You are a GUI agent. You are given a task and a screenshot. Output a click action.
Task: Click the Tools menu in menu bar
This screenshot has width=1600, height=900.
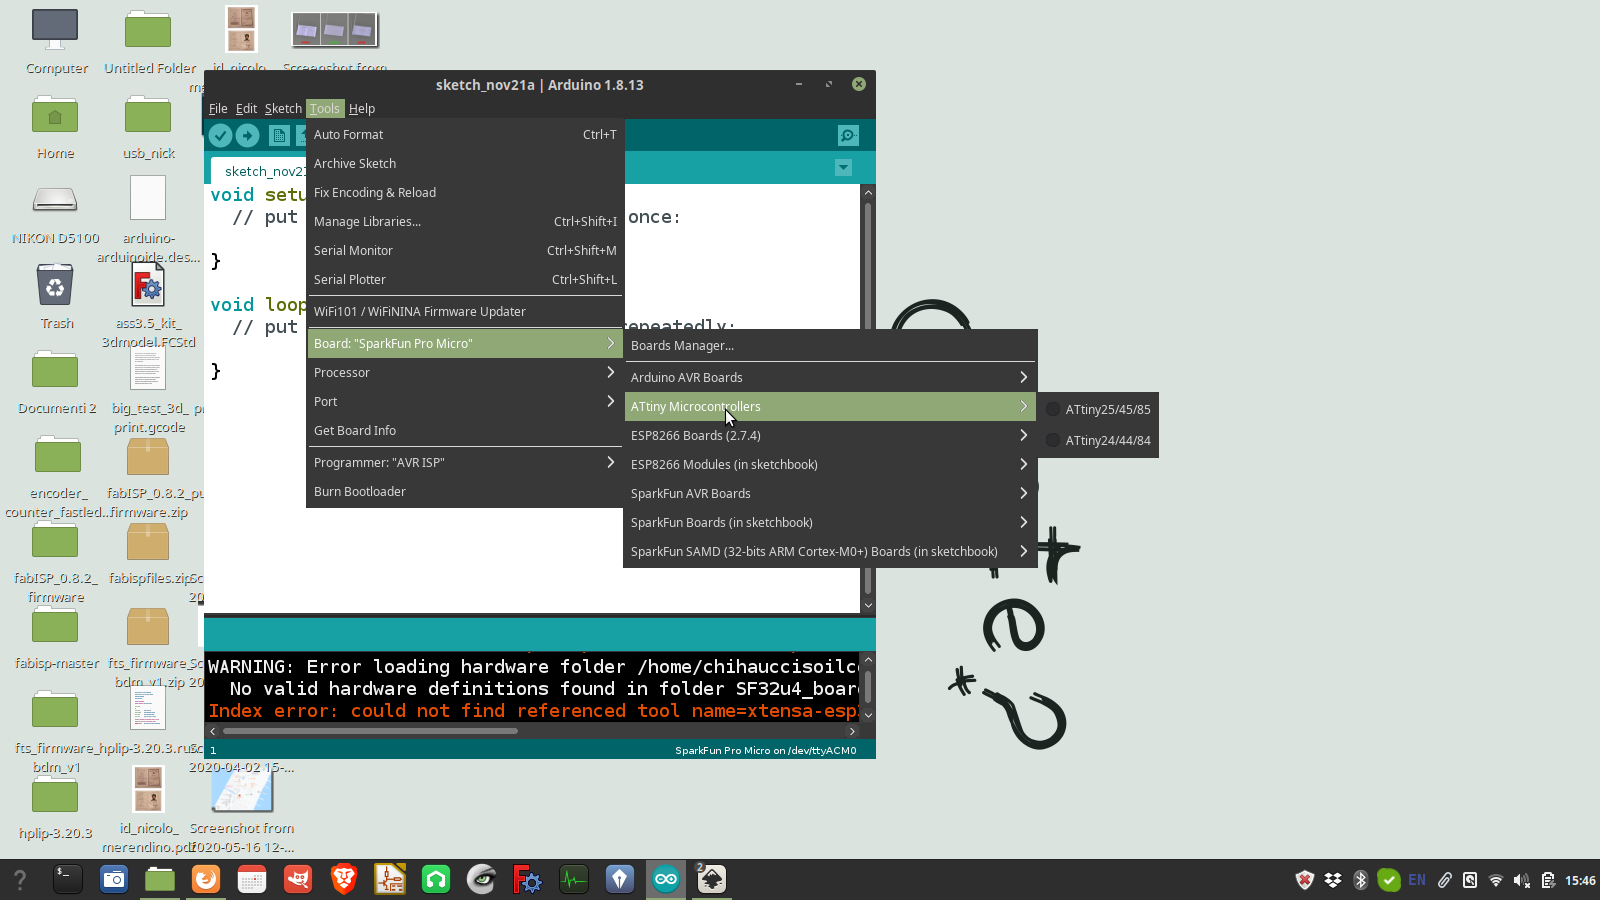pos(325,108)
